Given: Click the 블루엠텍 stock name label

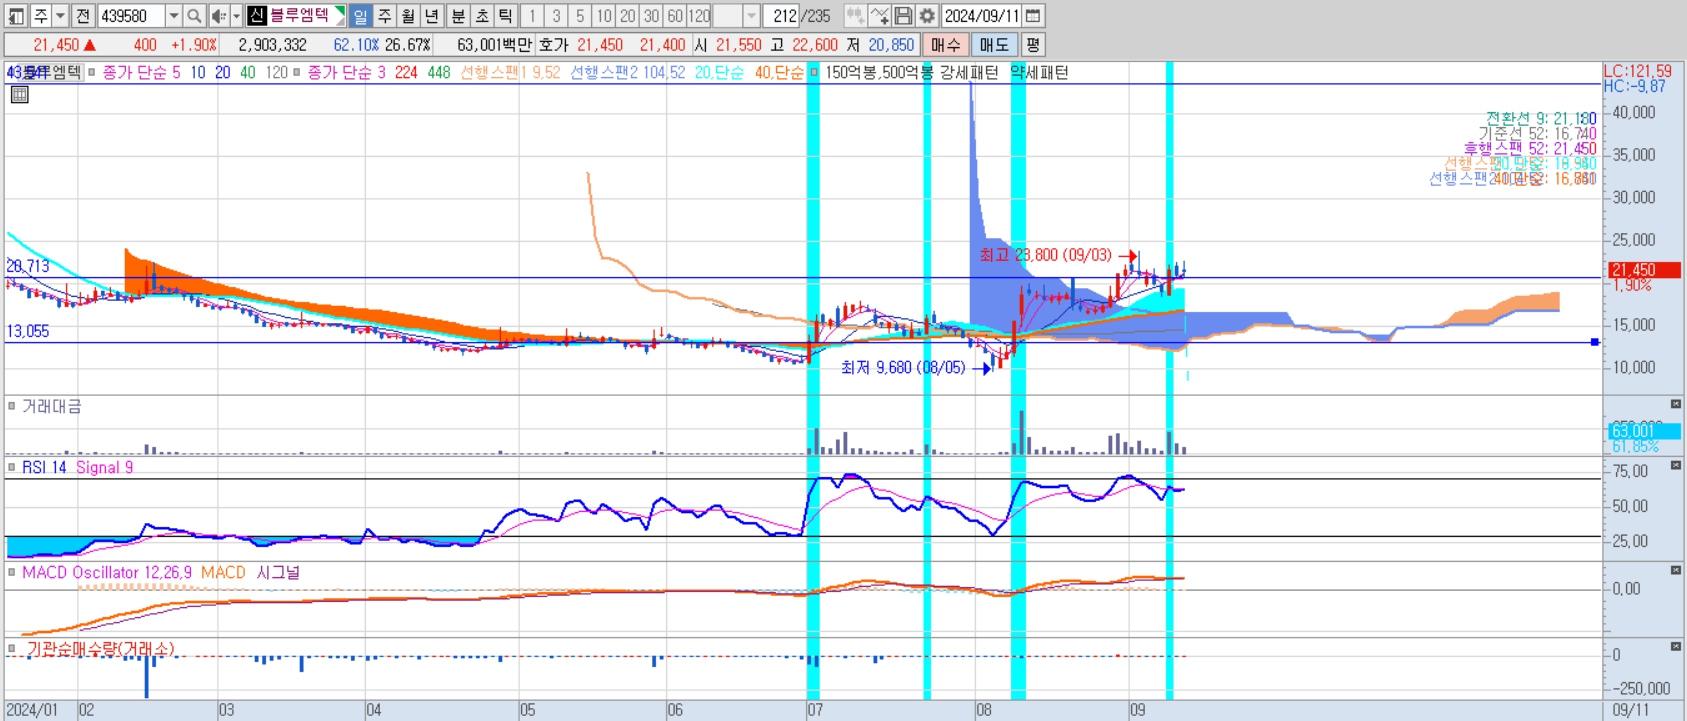Looking at the screenshot, I should click(x=299, y=16).
